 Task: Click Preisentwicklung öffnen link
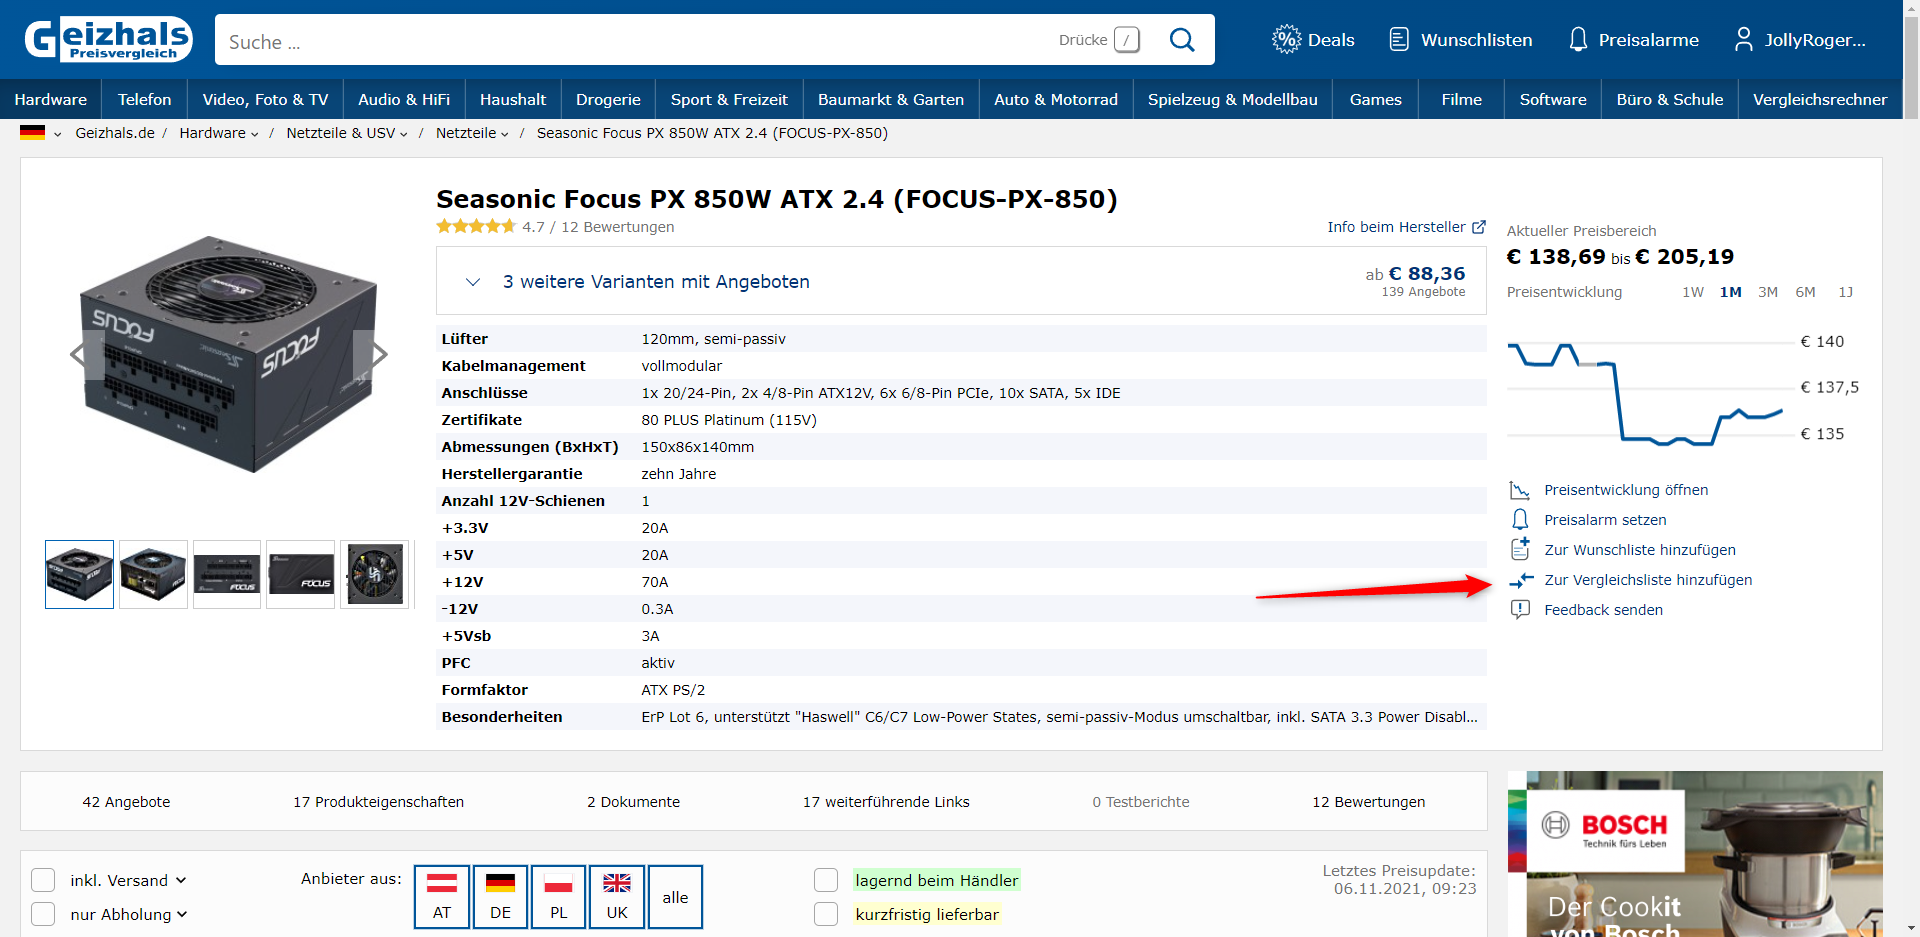click(x=1626, y=490)
